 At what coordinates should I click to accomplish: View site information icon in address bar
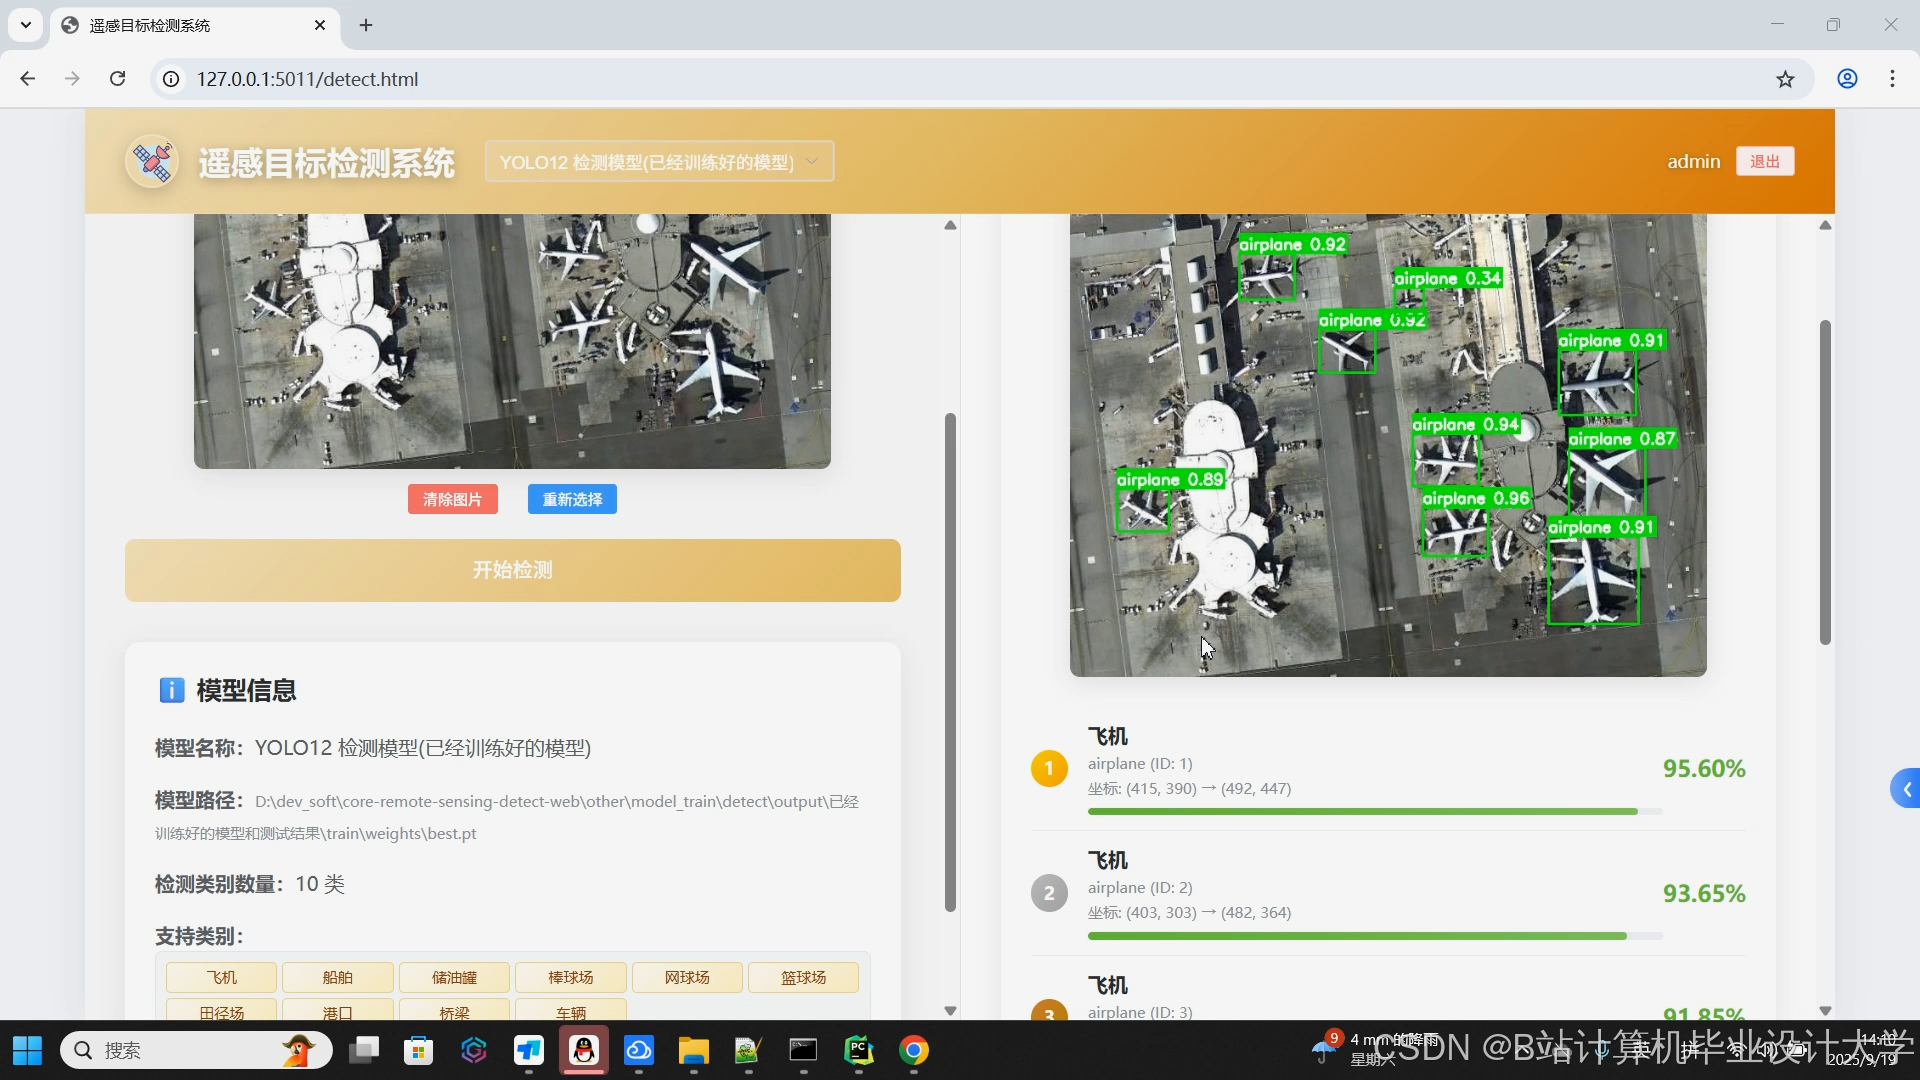(x=172, y=79)
